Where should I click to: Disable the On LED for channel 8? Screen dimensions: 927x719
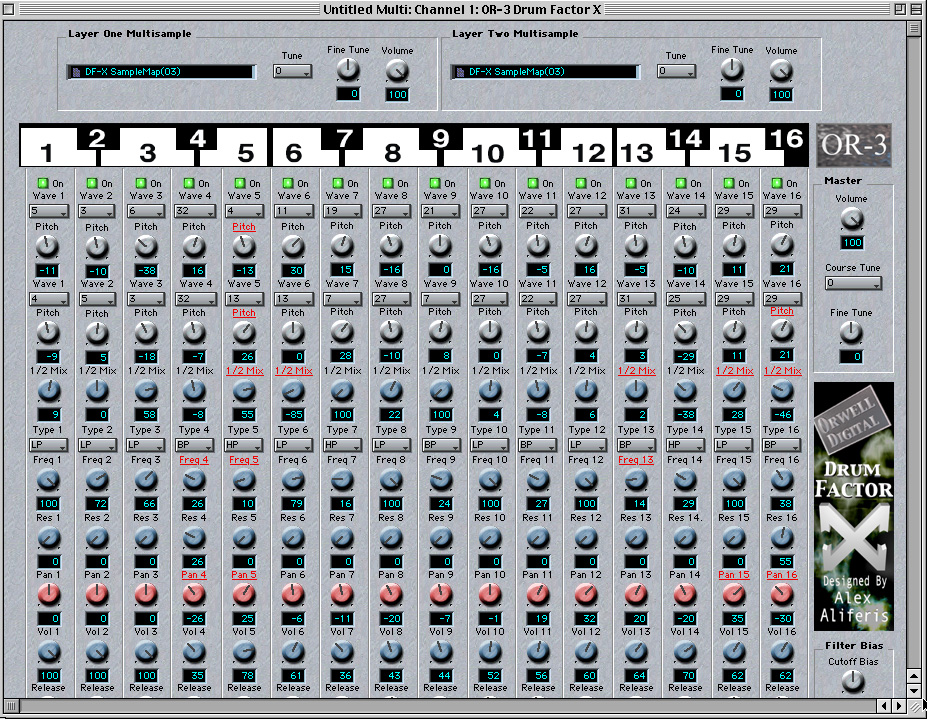pyautogui.click(x=385, y=183)
